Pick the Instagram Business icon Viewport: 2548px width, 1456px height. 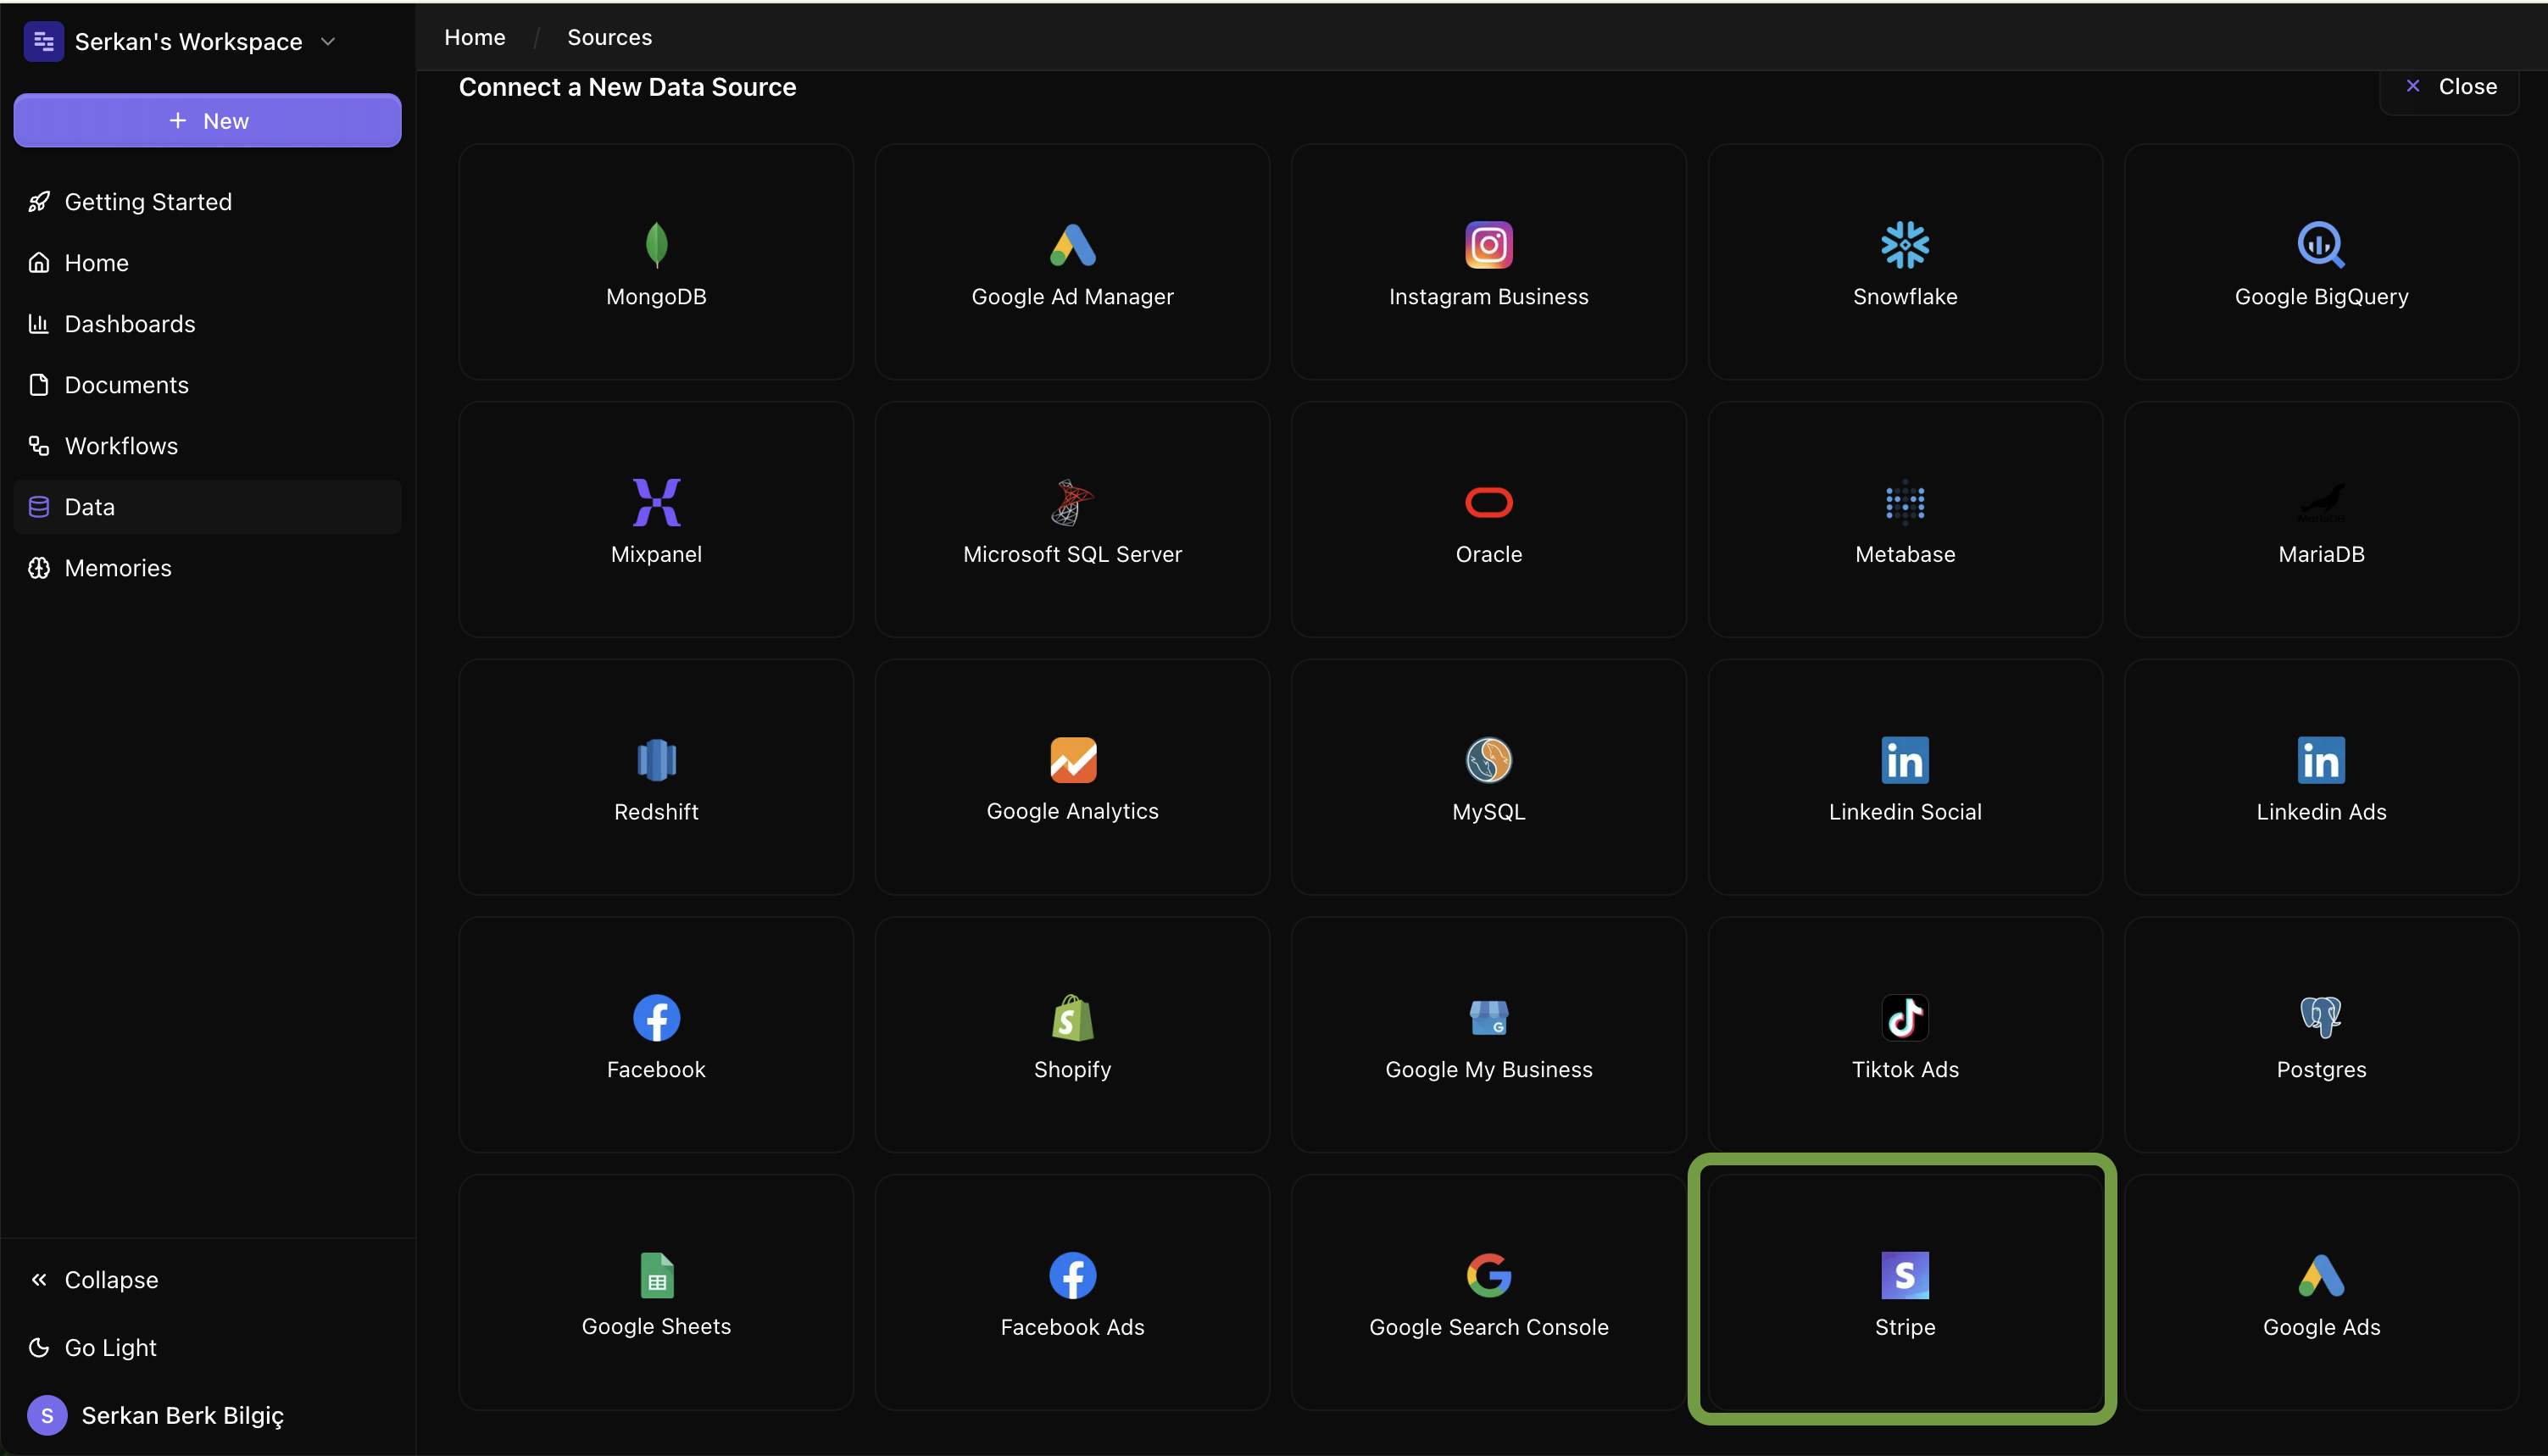1488,244
